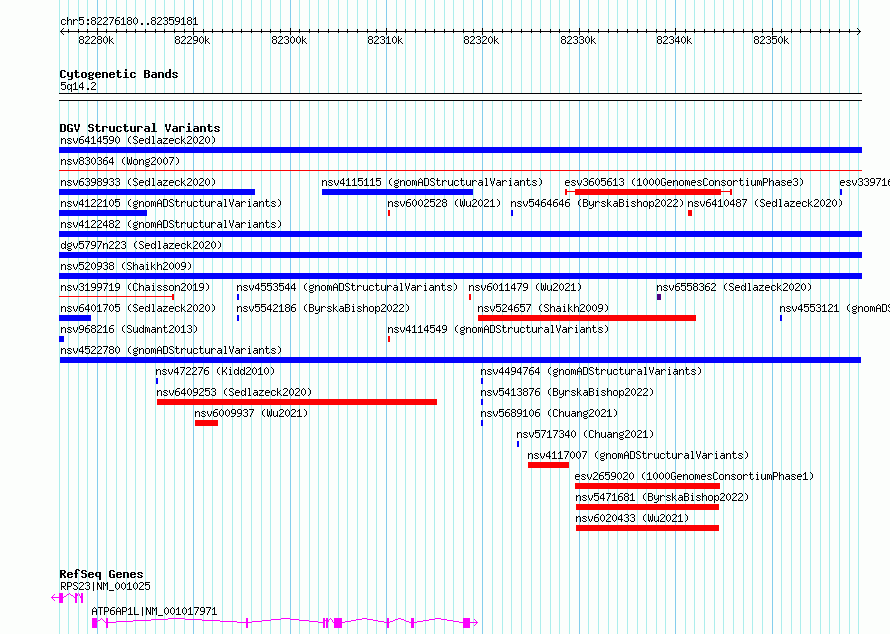Click the red bar of nsv4117007
The width and height of the screenshot is (890, 634).
548,465
